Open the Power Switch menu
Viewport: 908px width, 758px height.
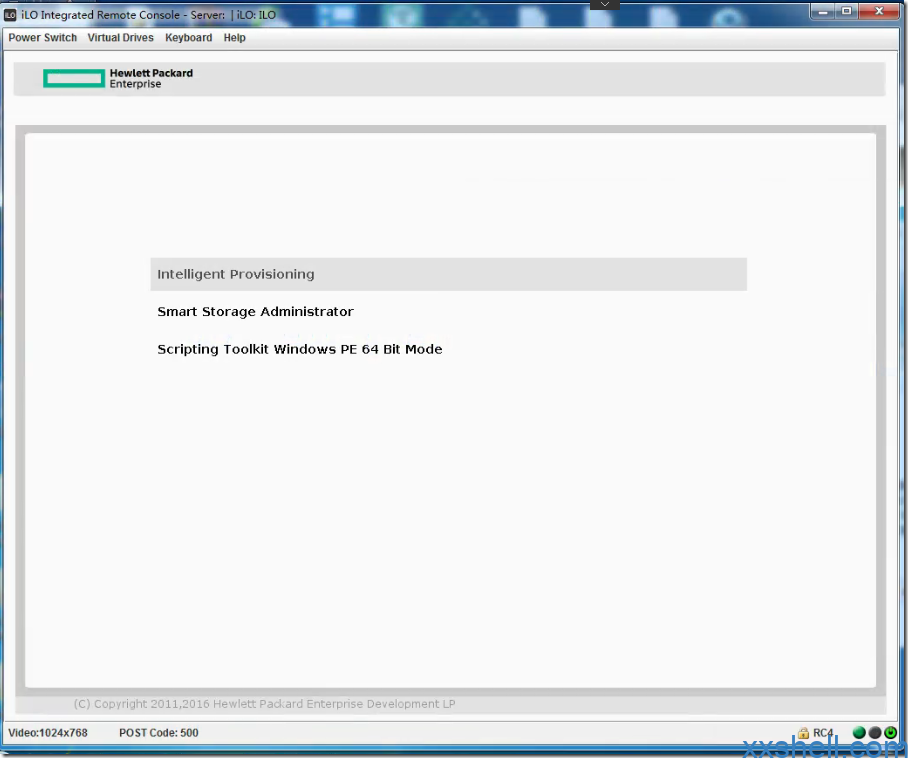pyautogui.click(x=42, y=38)
